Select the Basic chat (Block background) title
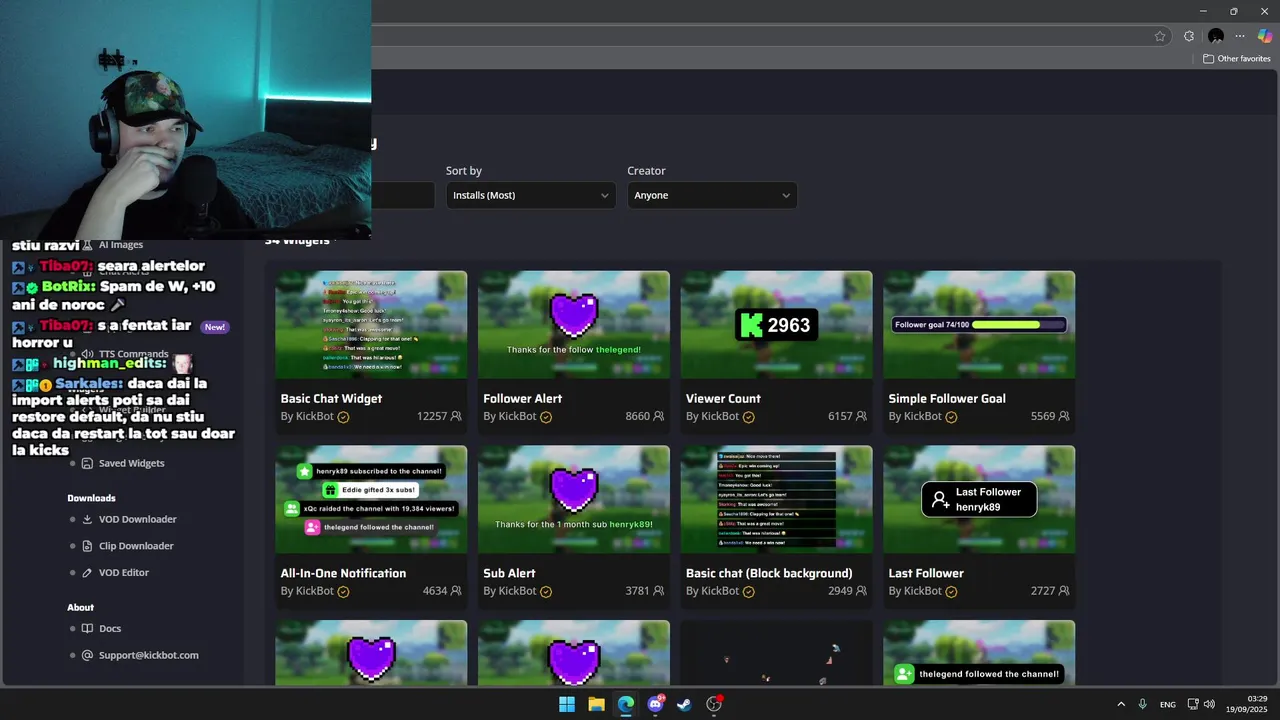The image size is (1280, 720). click(x=769, y=573)
